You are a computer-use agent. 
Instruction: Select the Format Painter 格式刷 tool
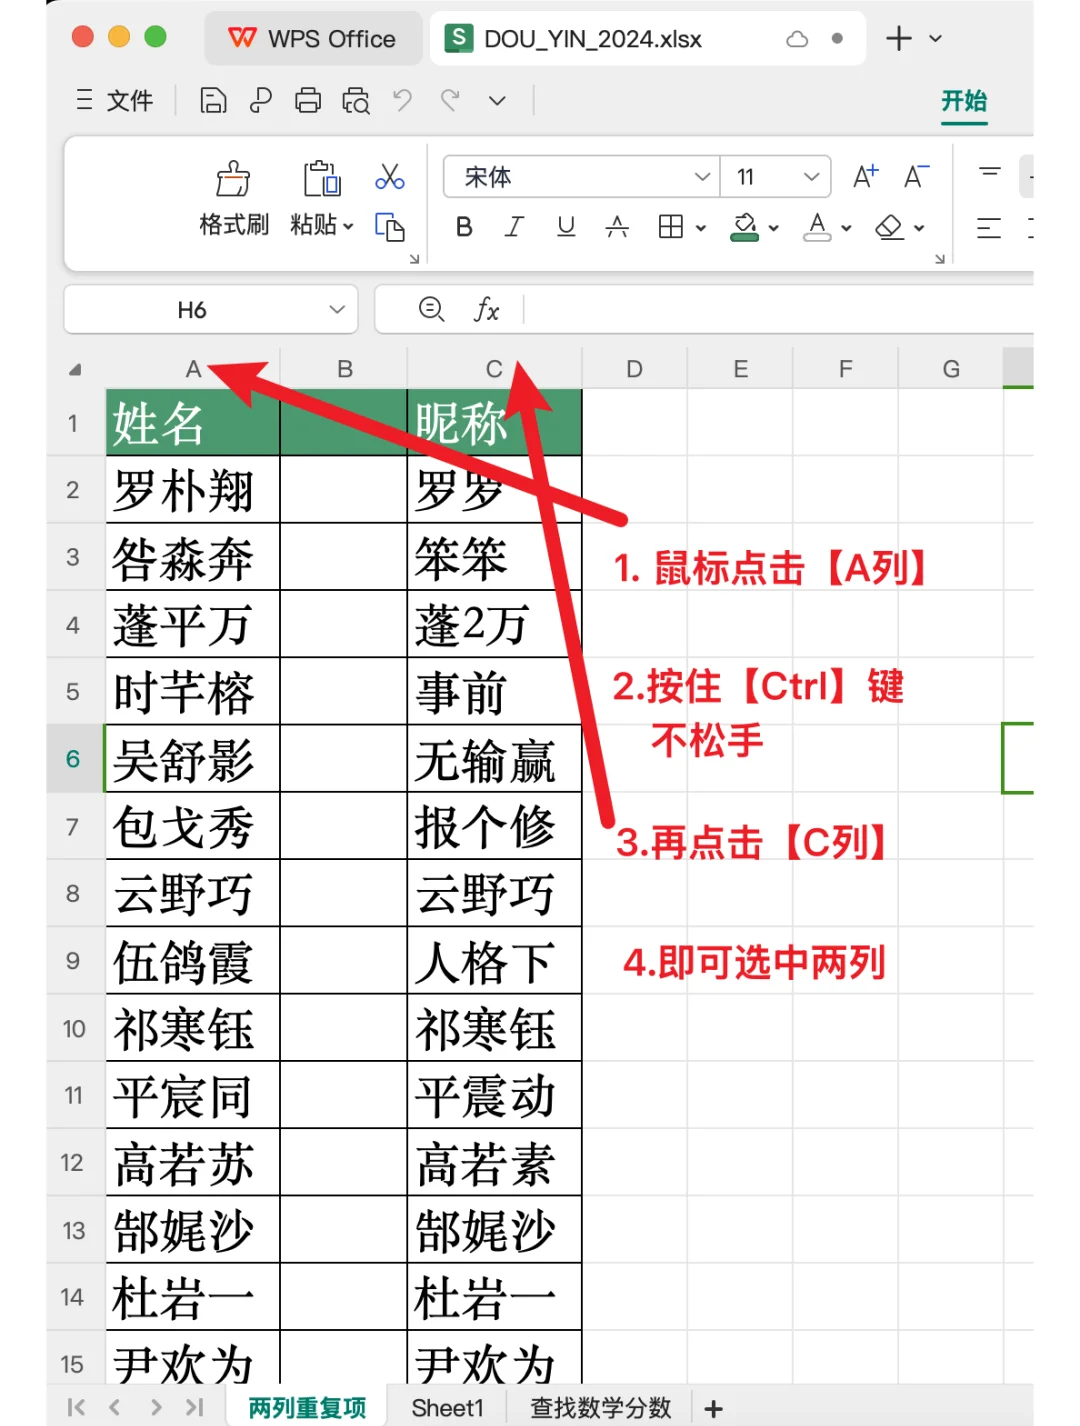tap(234, 198)
